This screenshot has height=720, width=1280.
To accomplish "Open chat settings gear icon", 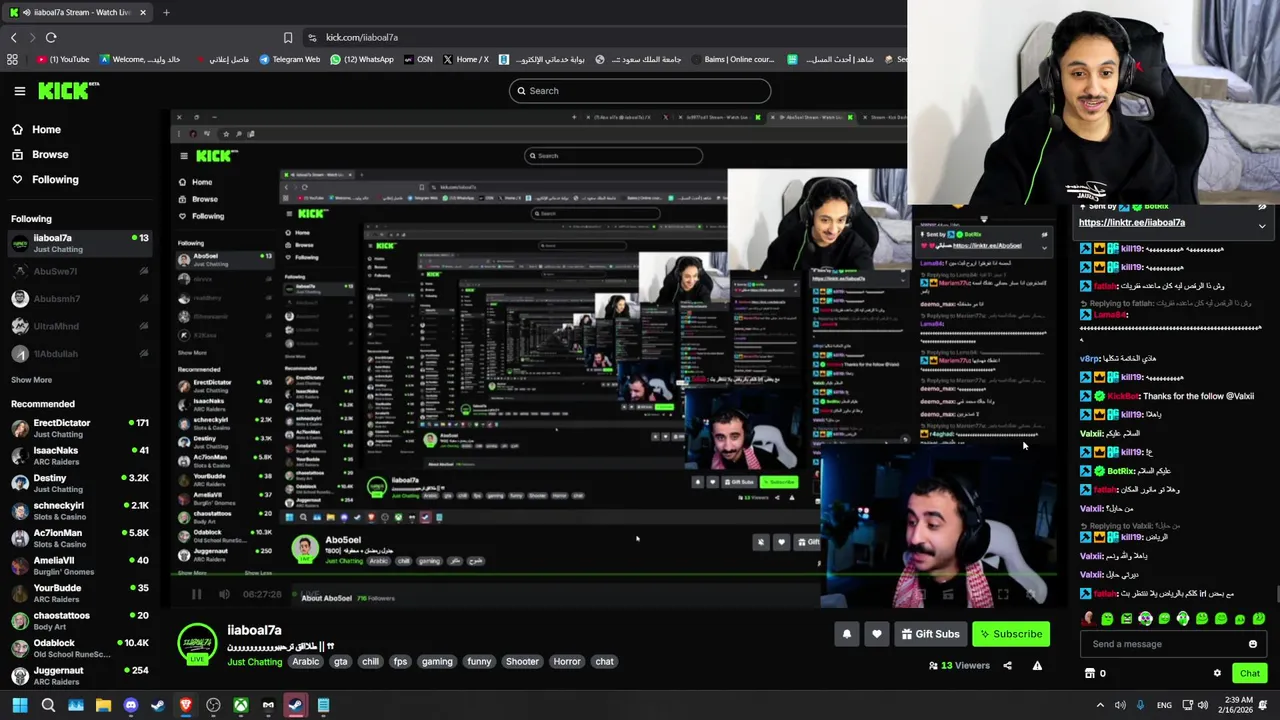I will 1217,673.
